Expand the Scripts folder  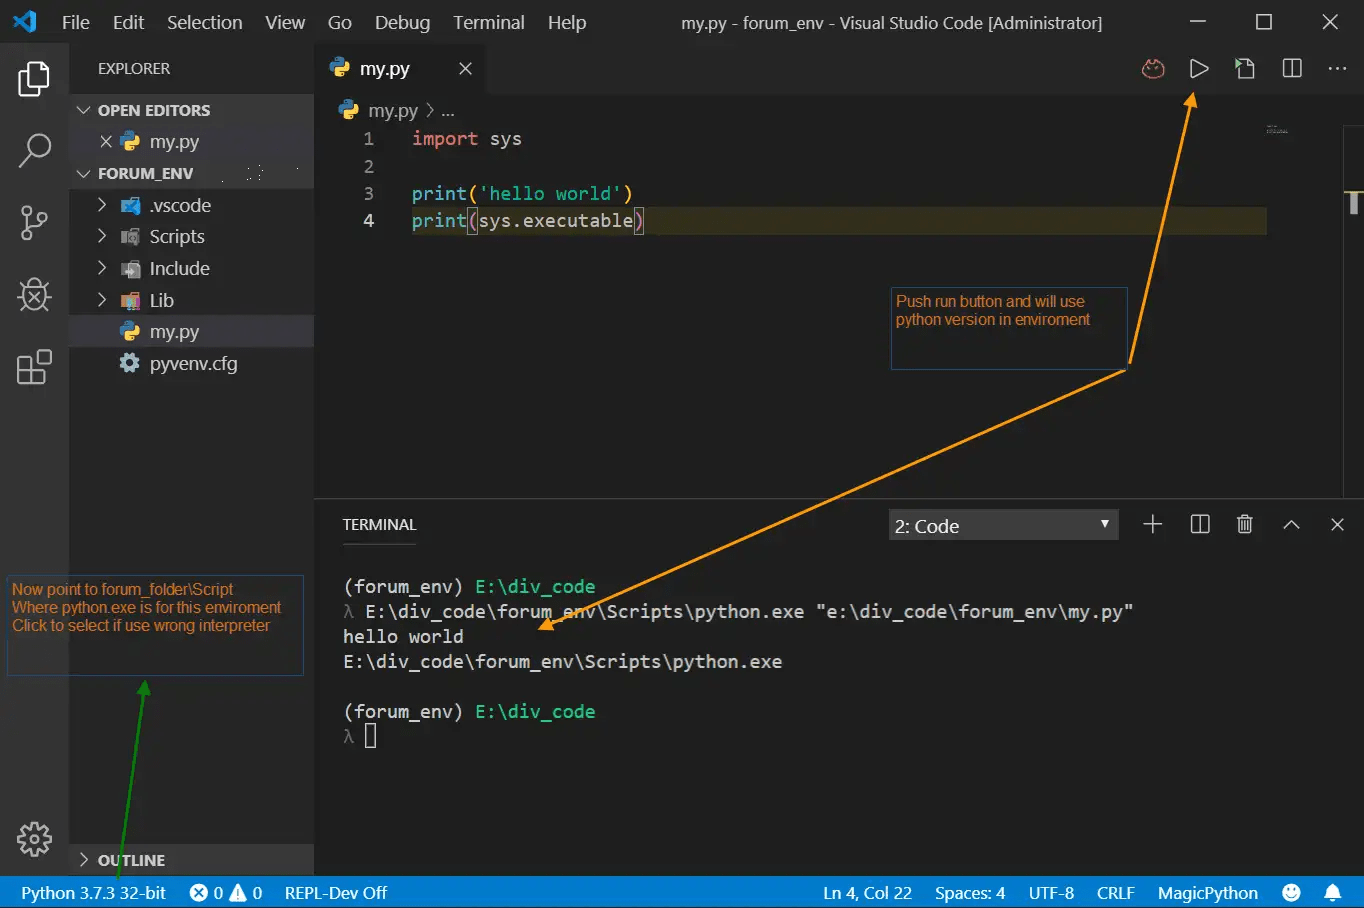coord(176,236)
